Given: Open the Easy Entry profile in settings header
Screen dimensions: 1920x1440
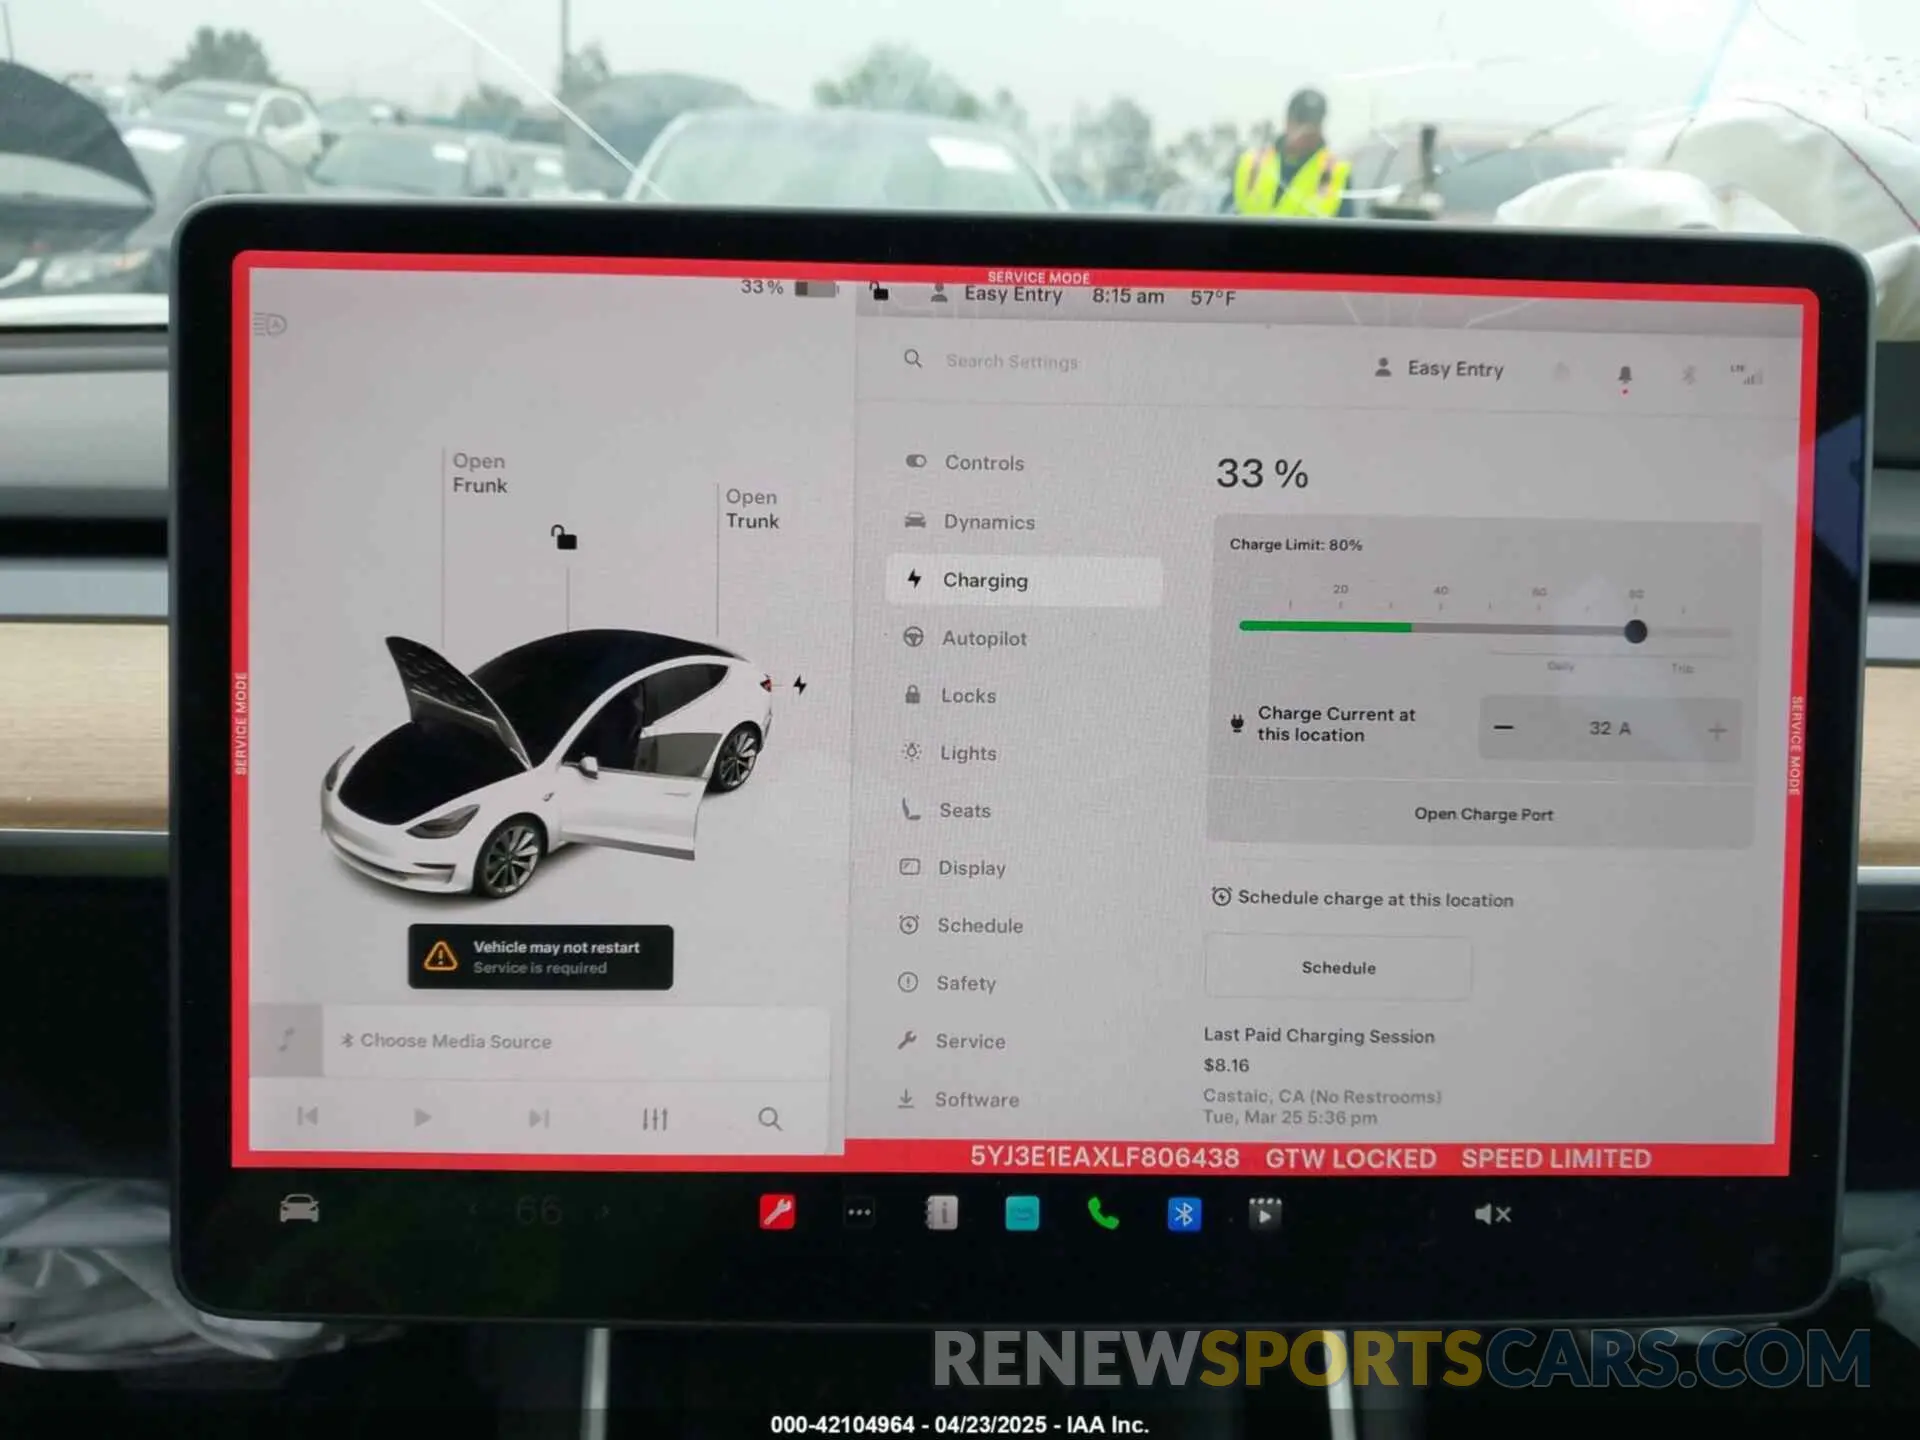Looking at the screenshot, I should (x=1439, y=369).
